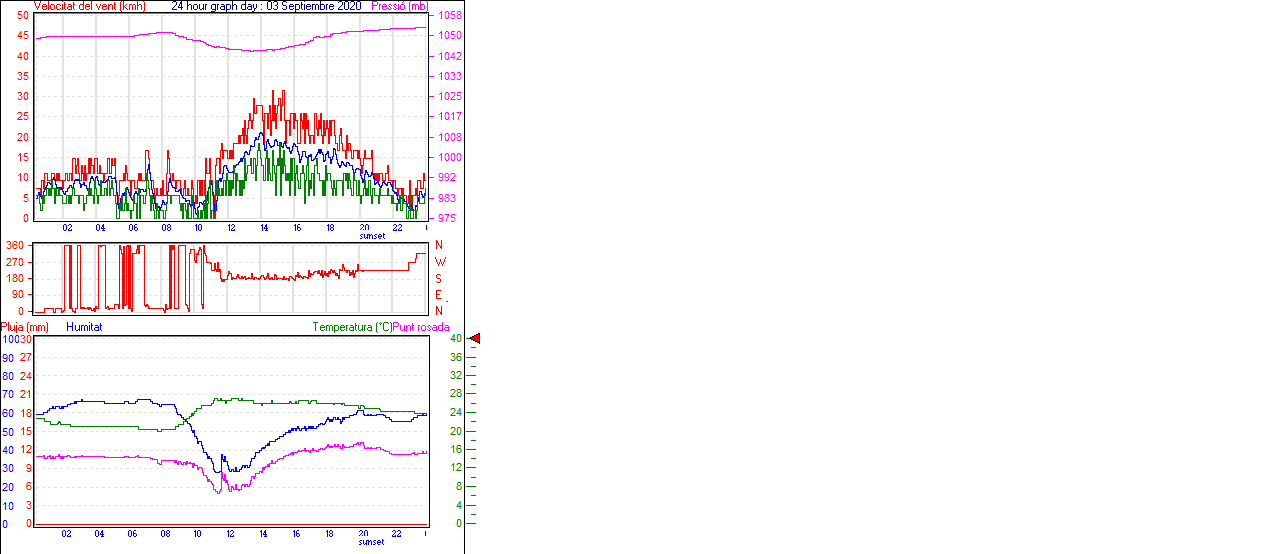Click the 1000 pressure axis value
This screenshot has width=1280, height=554.
click(x=449, y=157)
